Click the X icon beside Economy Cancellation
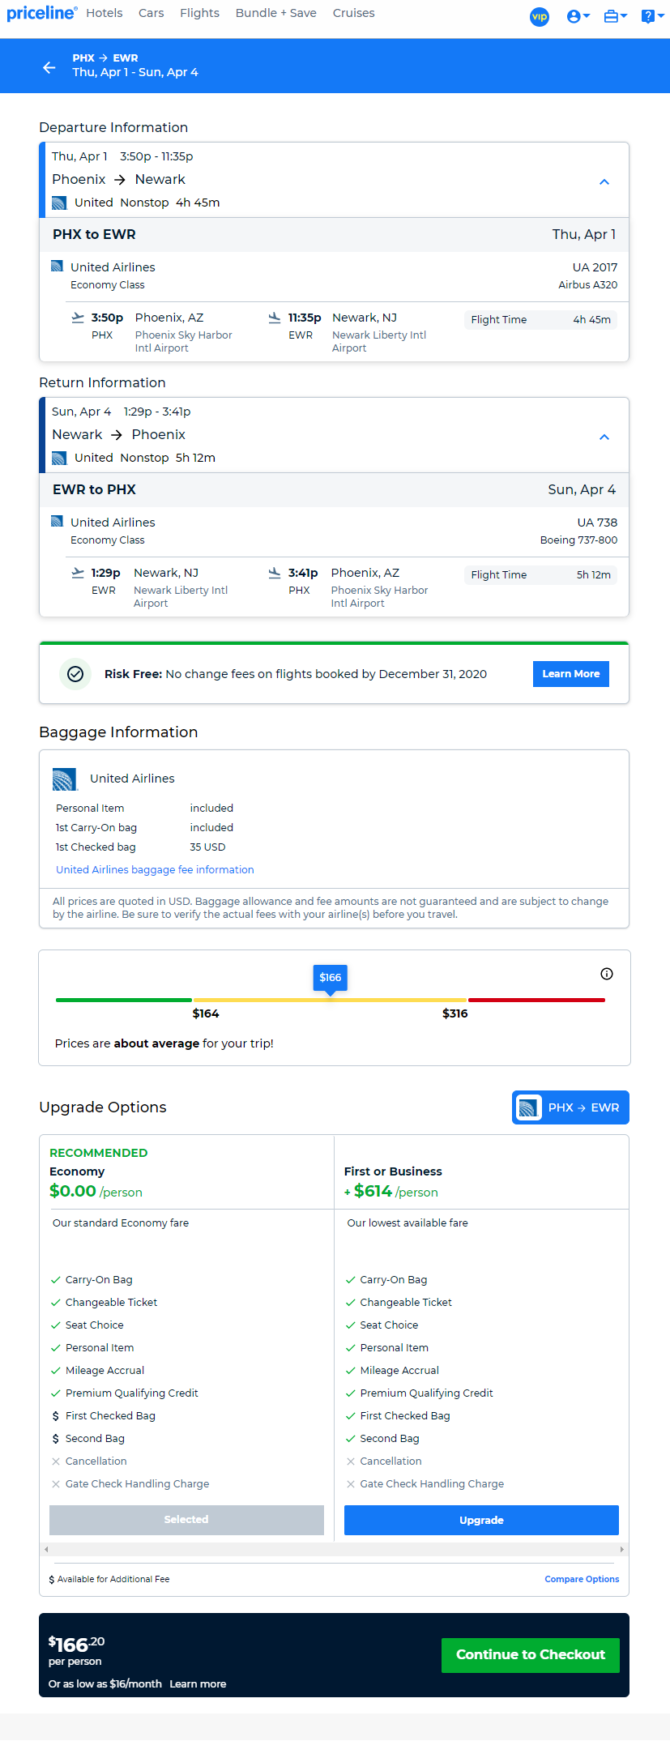 (x=56, y=1462)
